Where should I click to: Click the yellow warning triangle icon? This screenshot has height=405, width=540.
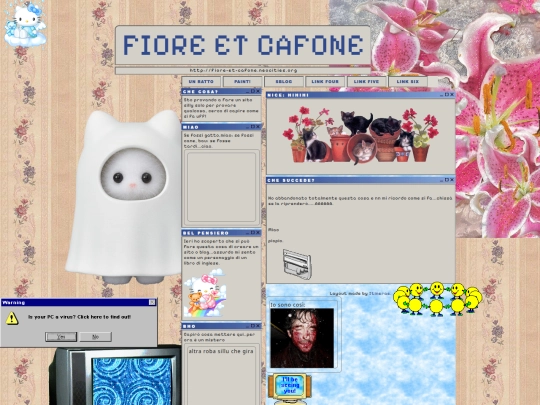pos(12,318)
